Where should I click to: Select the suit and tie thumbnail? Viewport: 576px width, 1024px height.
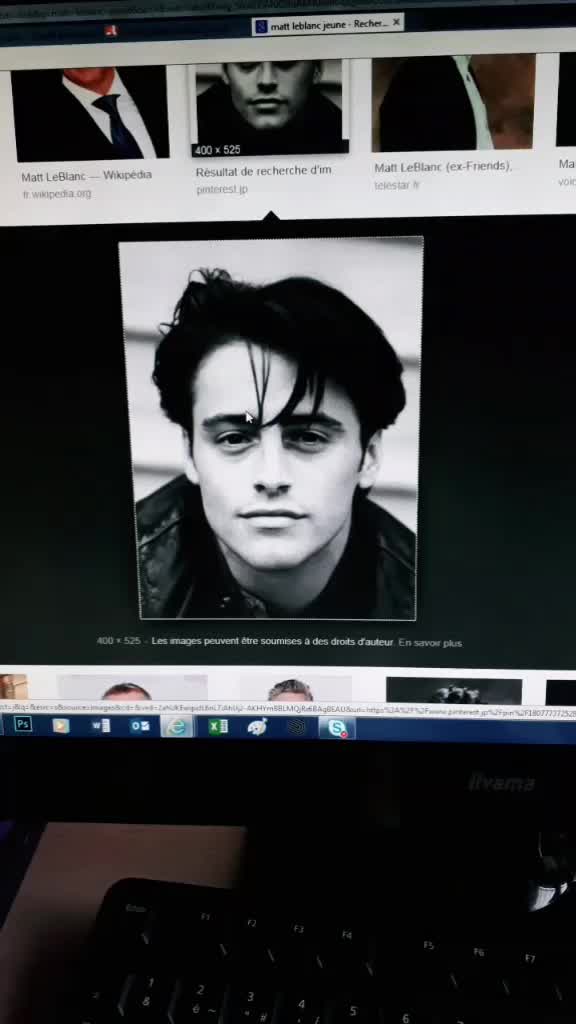point(89,112)
